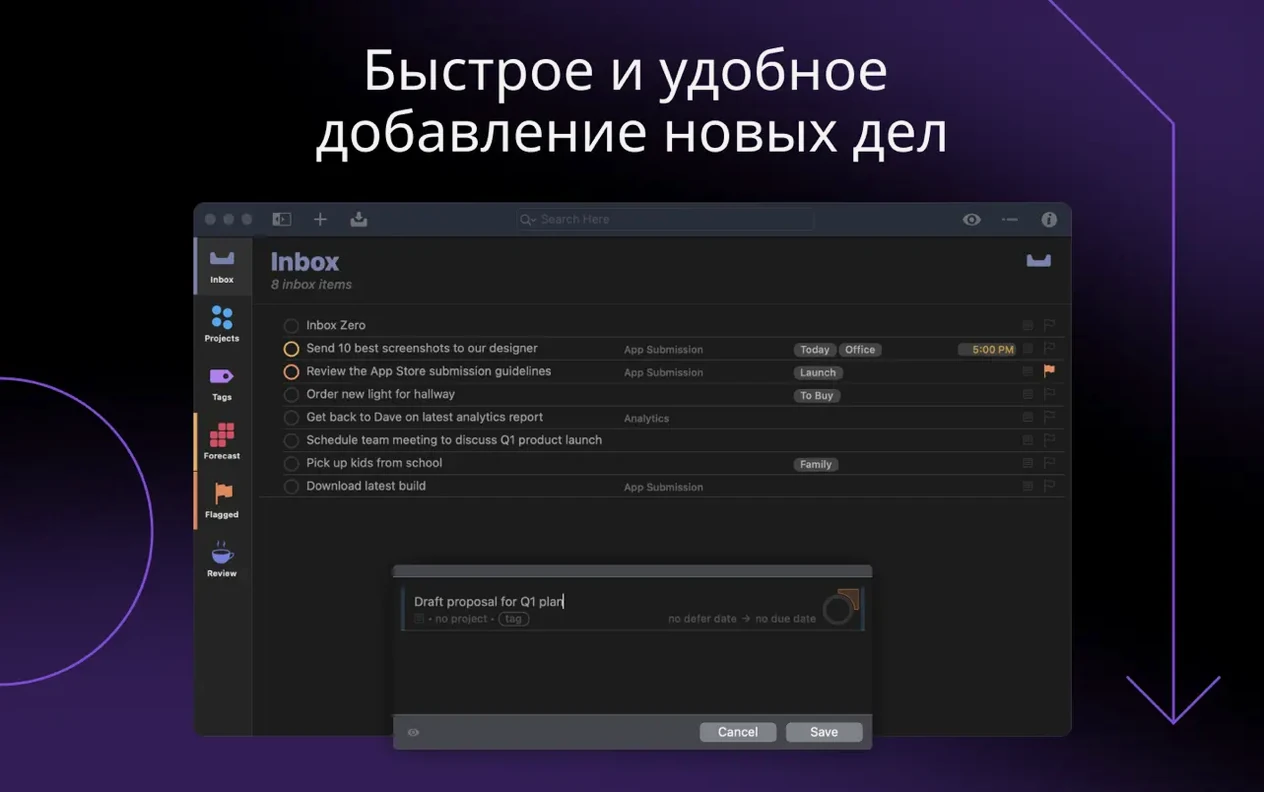Click the Search Here field
Screen dimensions: 1264x792
pyautogui.click(x=665, y=219)
